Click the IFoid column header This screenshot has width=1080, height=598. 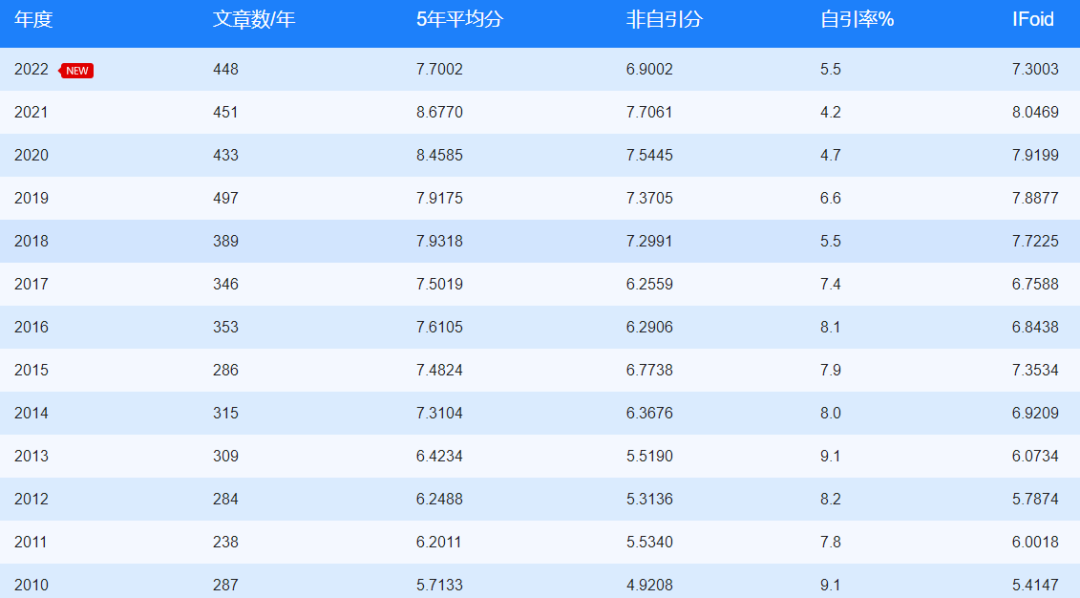tap(1032, 19)
